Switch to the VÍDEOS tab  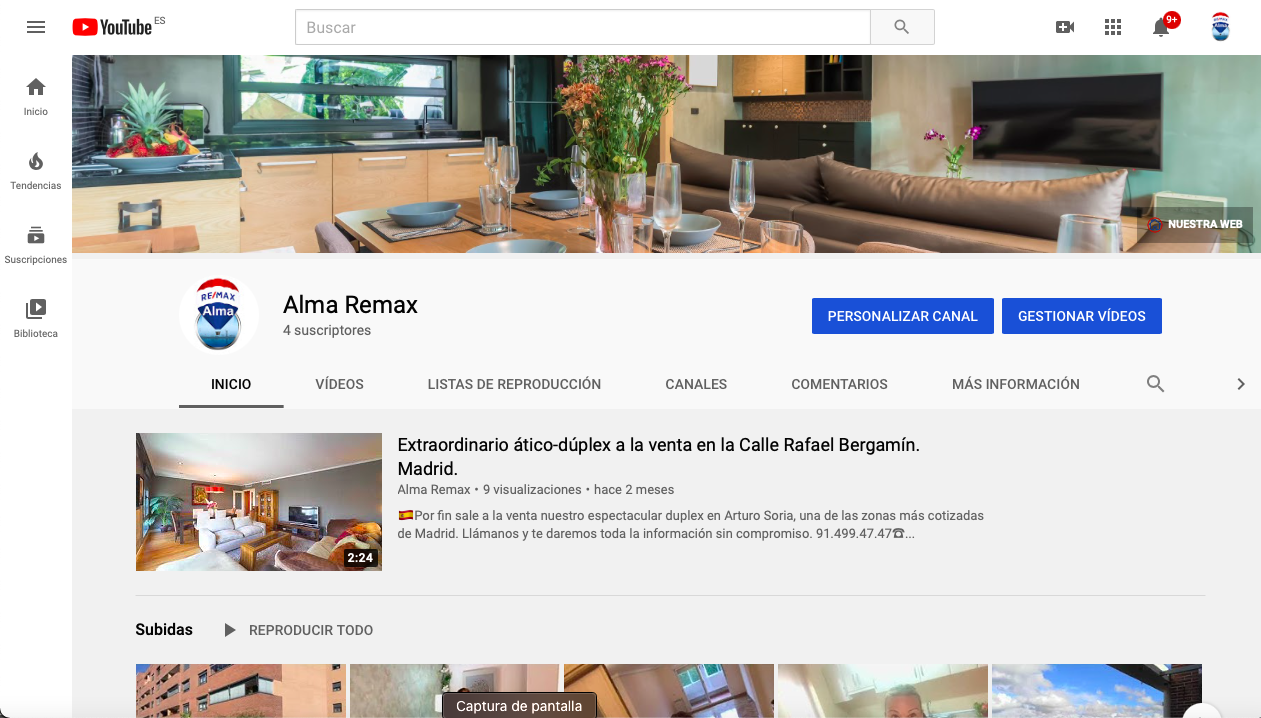click(339, 384)
